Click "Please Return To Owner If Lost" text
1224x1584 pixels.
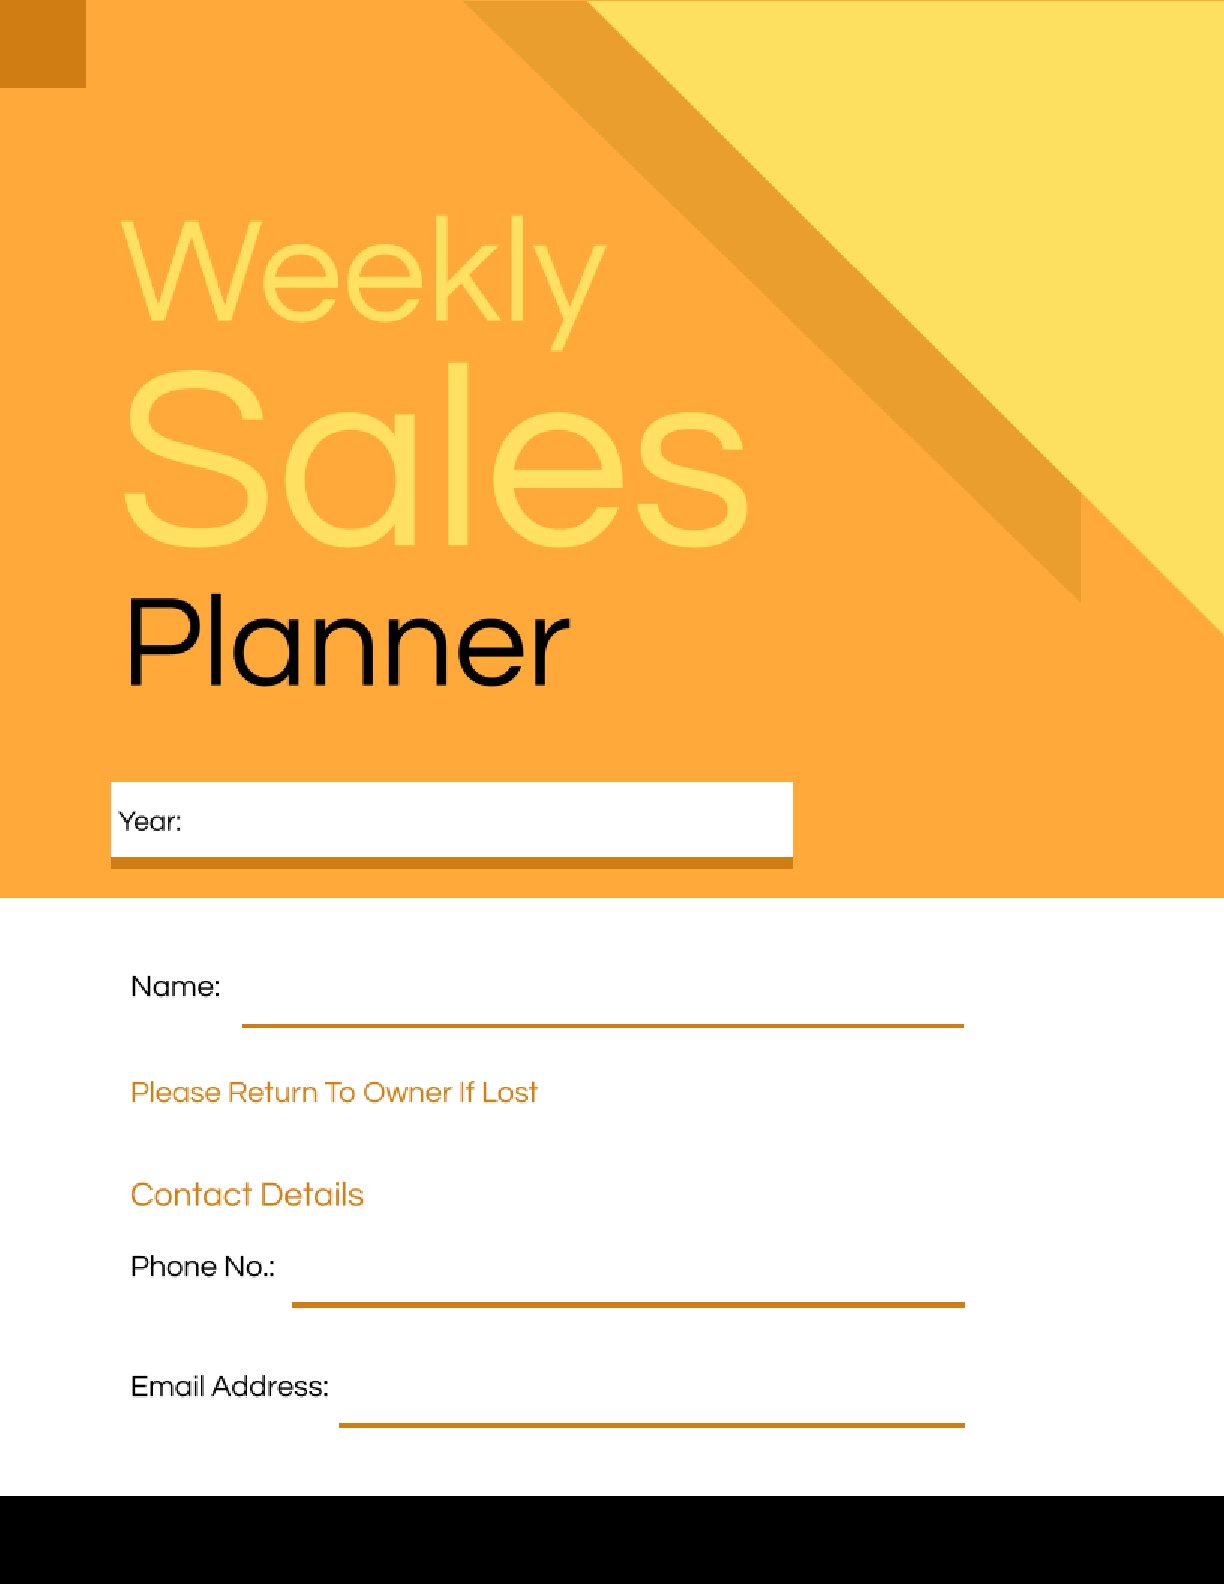334,1092
